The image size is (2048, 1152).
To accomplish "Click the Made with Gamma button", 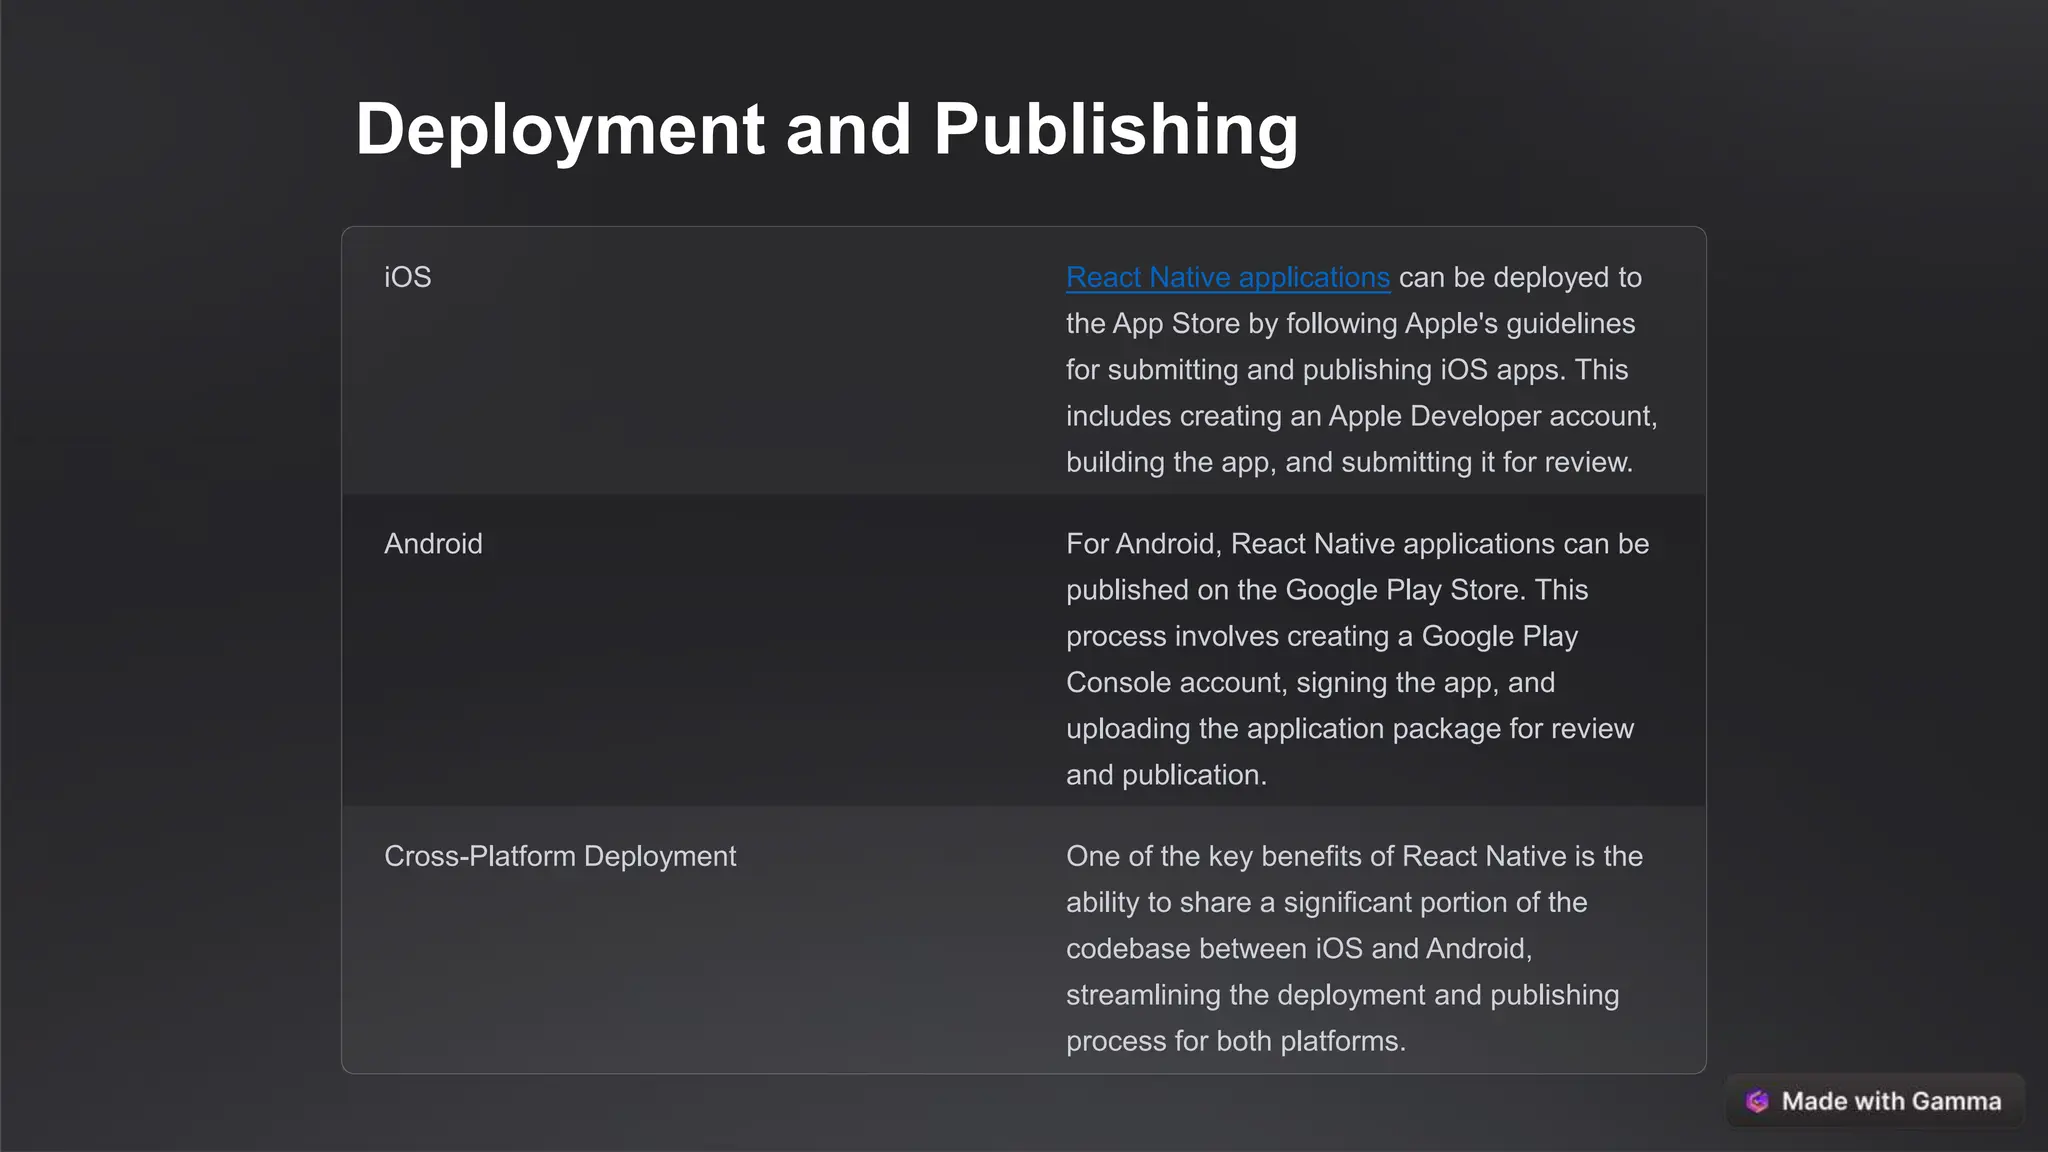I will click(x=1875, y=1101).
